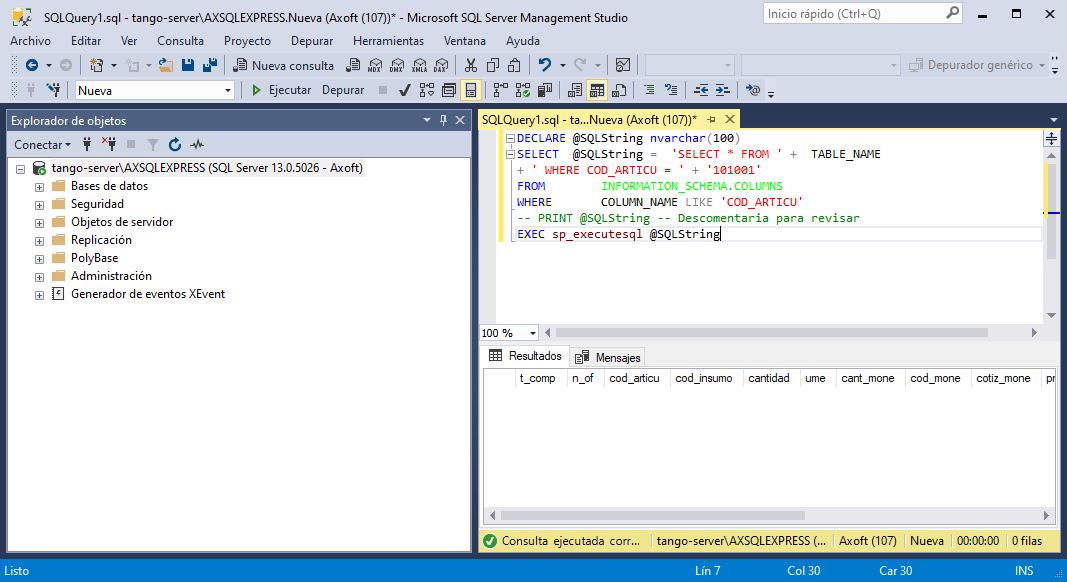1067x582 pixels.
Task: Display the estimated execution plan
Action: (x=427, y=90)
